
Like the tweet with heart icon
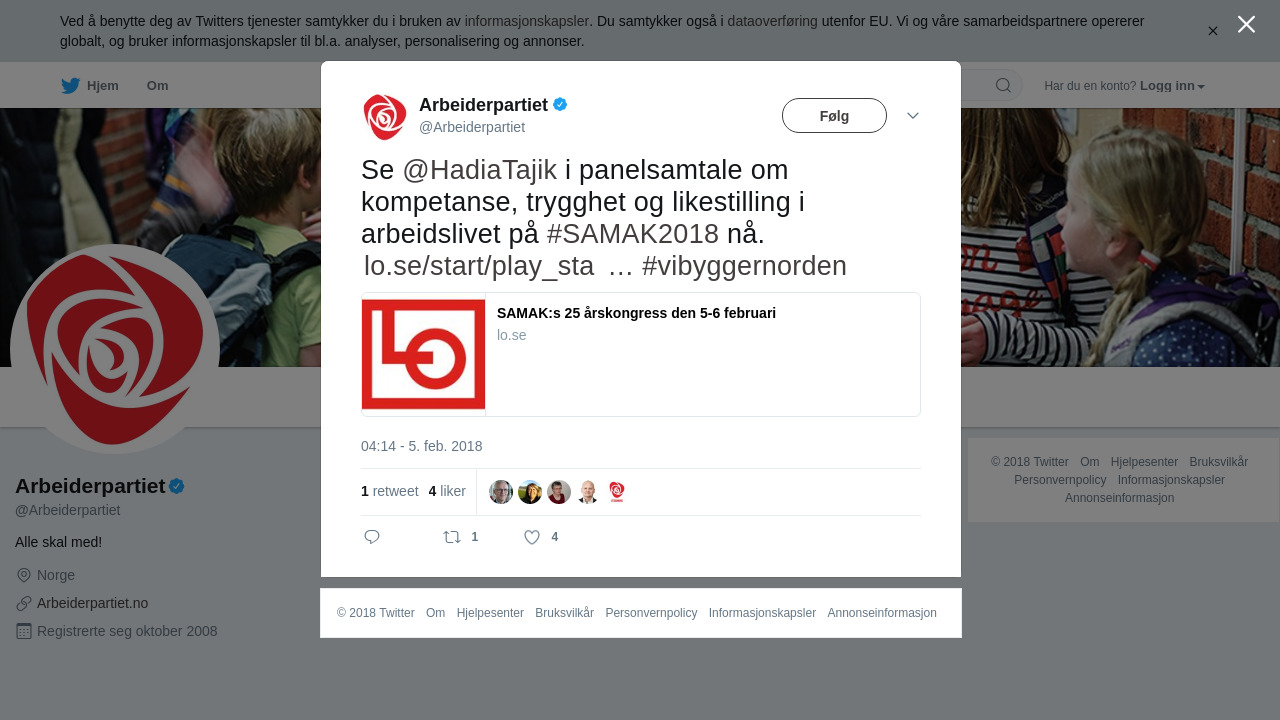point(532,537)
